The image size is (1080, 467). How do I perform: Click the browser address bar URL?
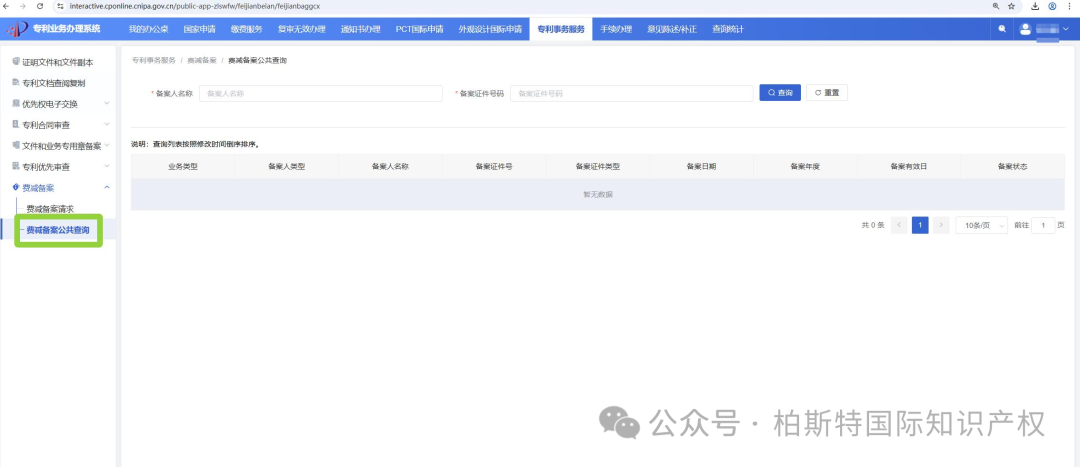[x=195, y=6]
